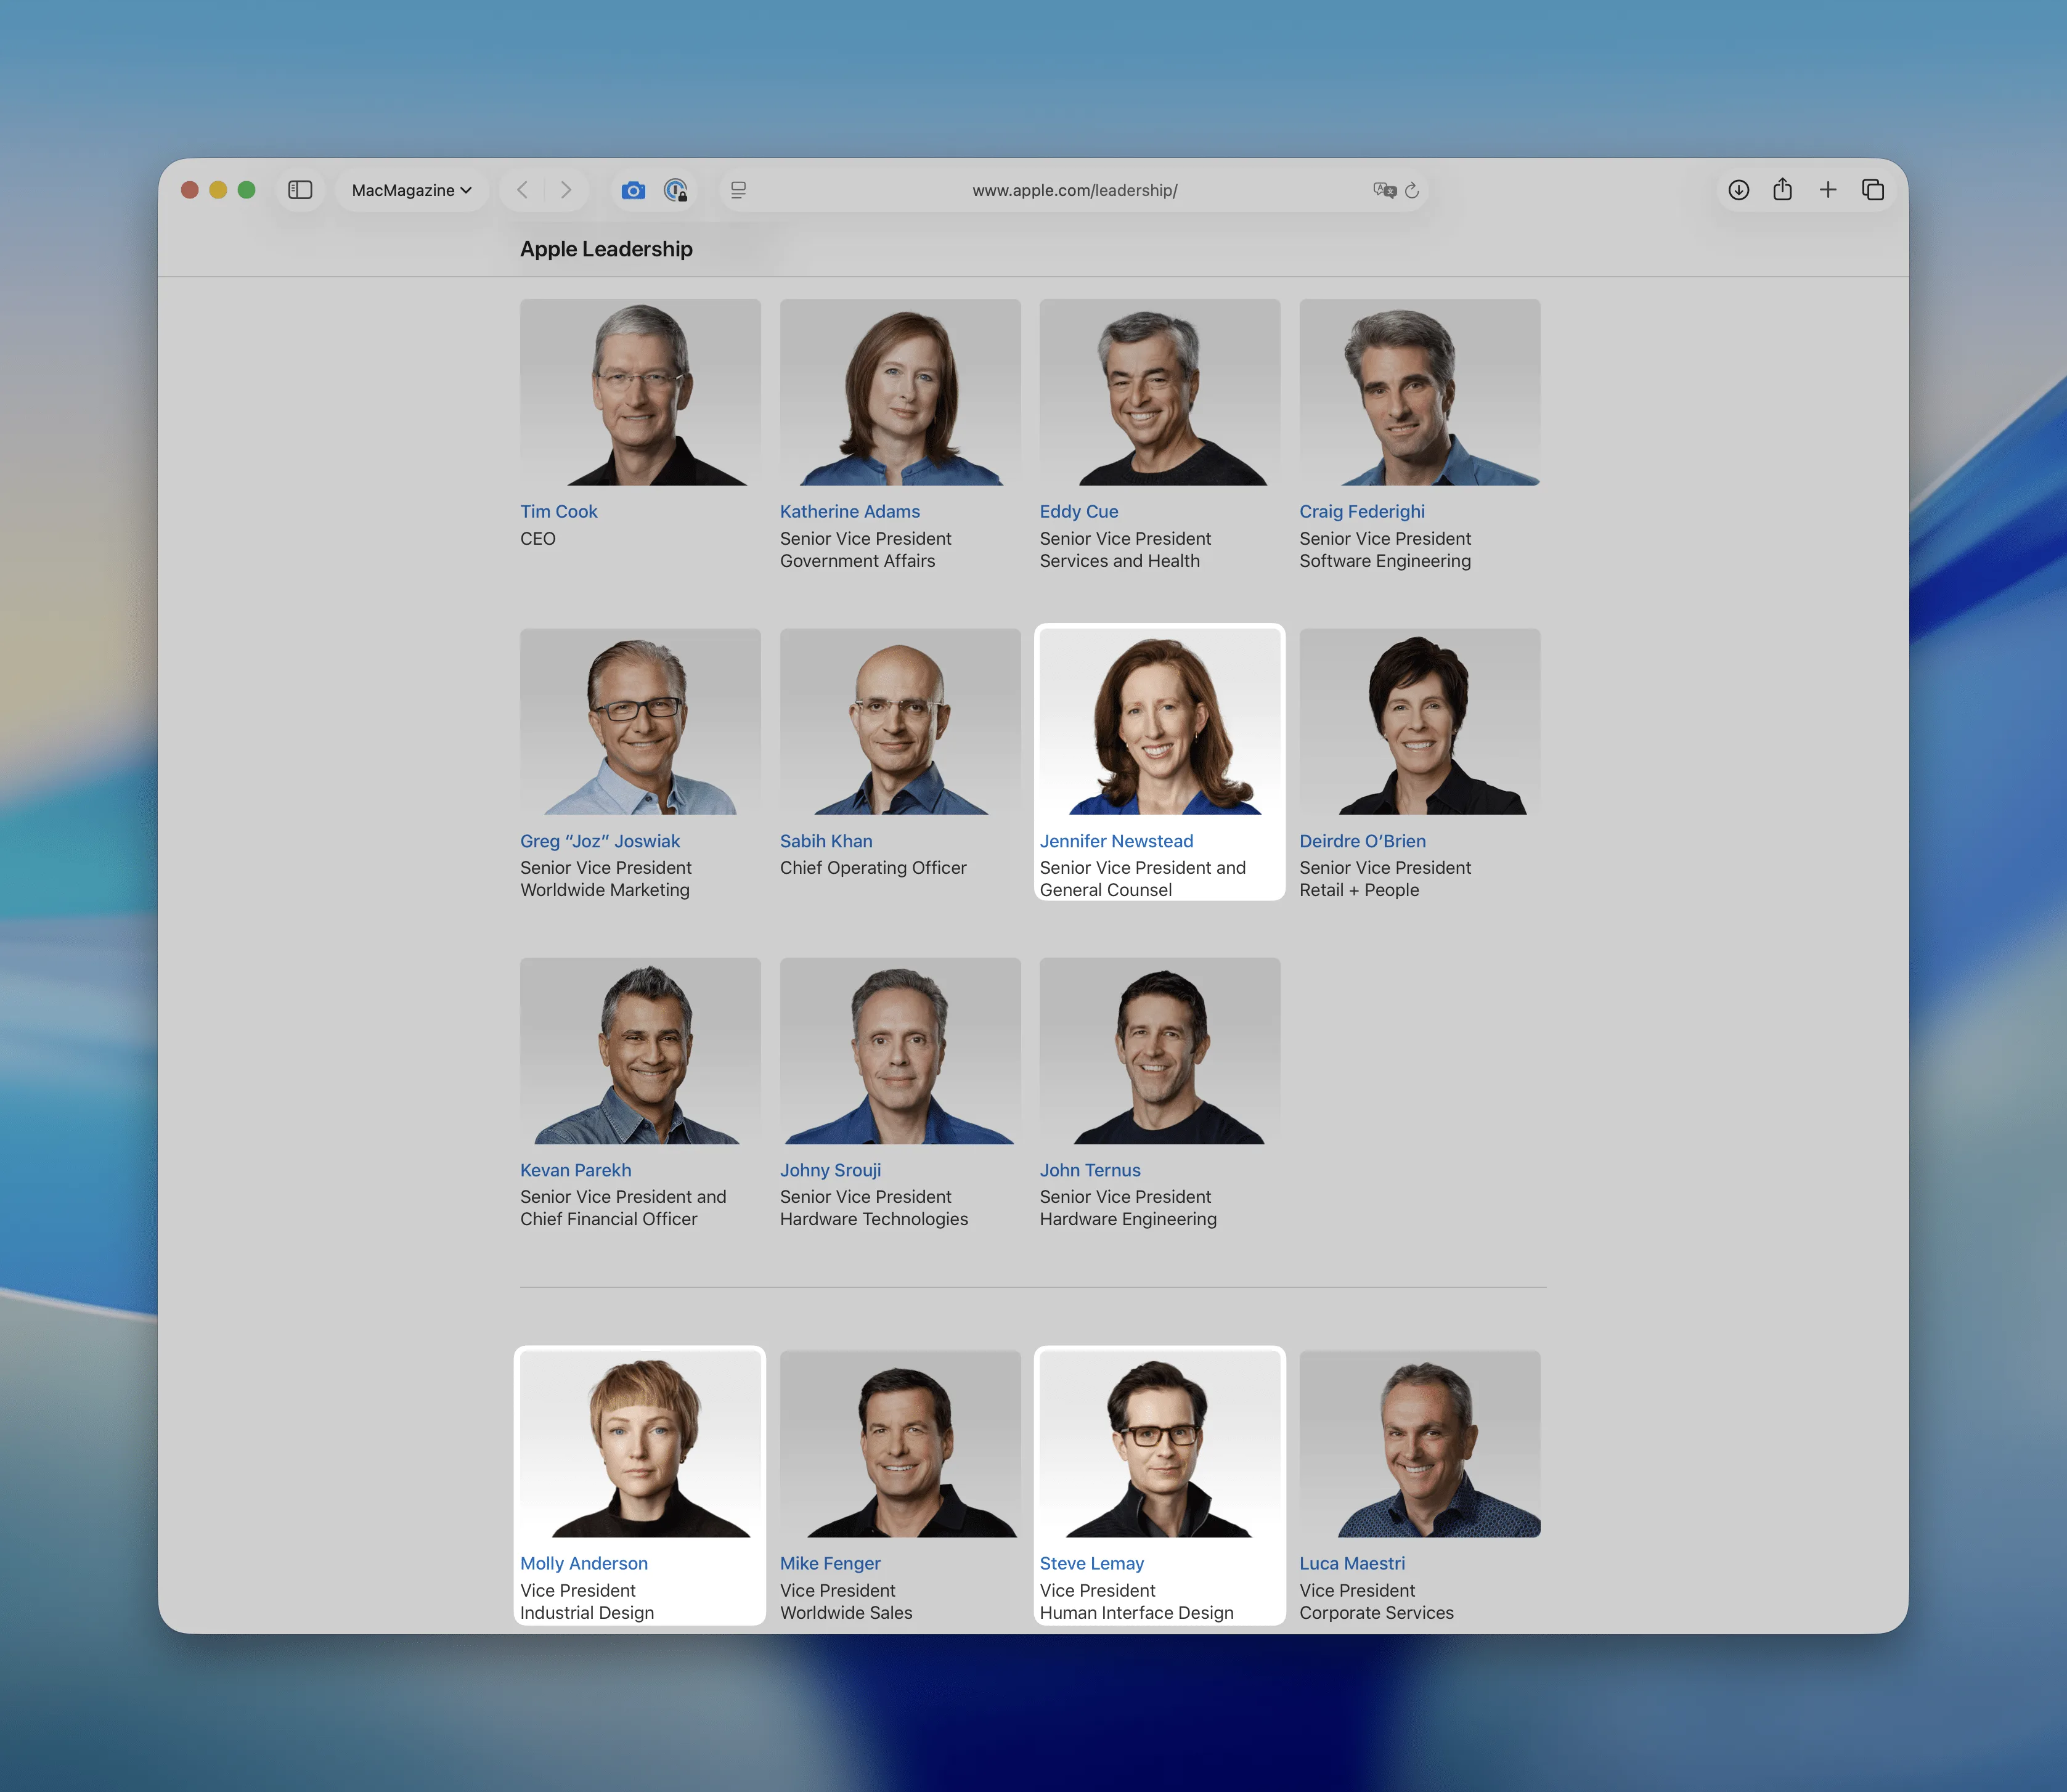Open John Ternus's profile link
2067x1792 pixels.
pos(1090,1170)
